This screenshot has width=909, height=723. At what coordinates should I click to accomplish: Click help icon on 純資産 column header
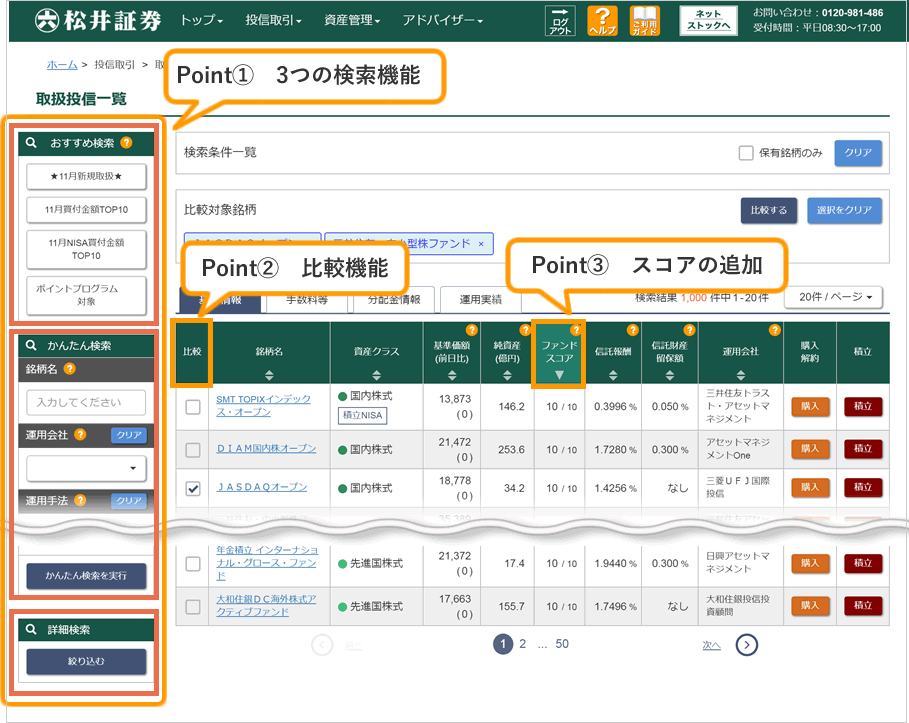525,330
